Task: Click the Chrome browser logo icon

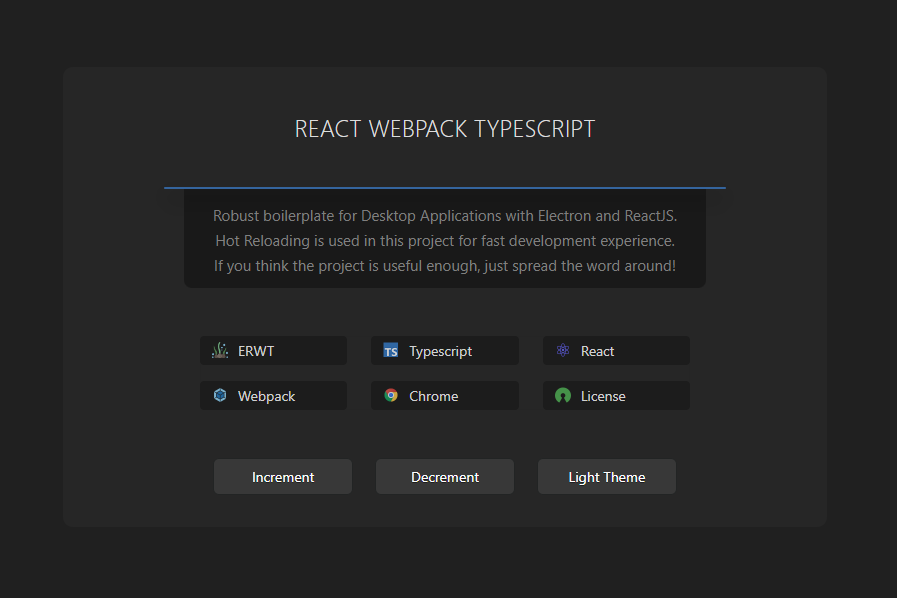Action: click(391, 395)
